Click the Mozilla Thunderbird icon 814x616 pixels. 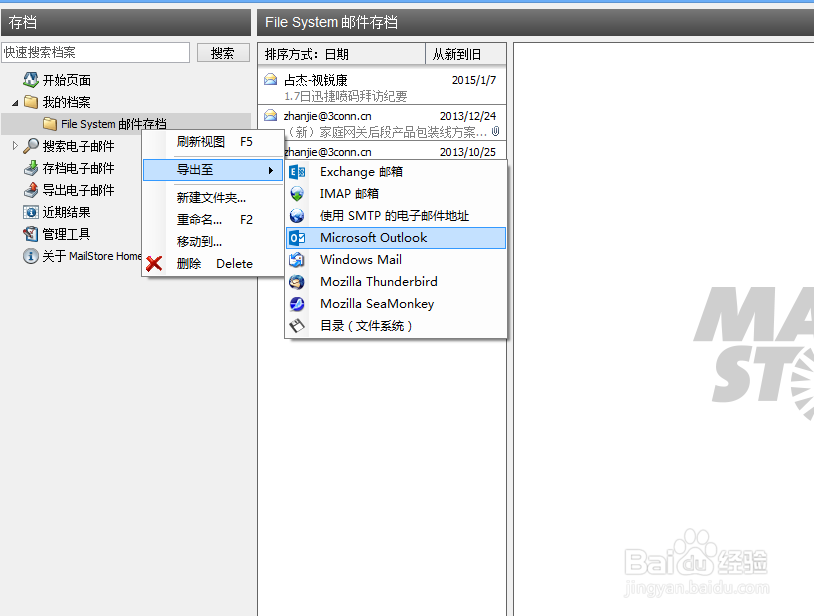(297, 282)
